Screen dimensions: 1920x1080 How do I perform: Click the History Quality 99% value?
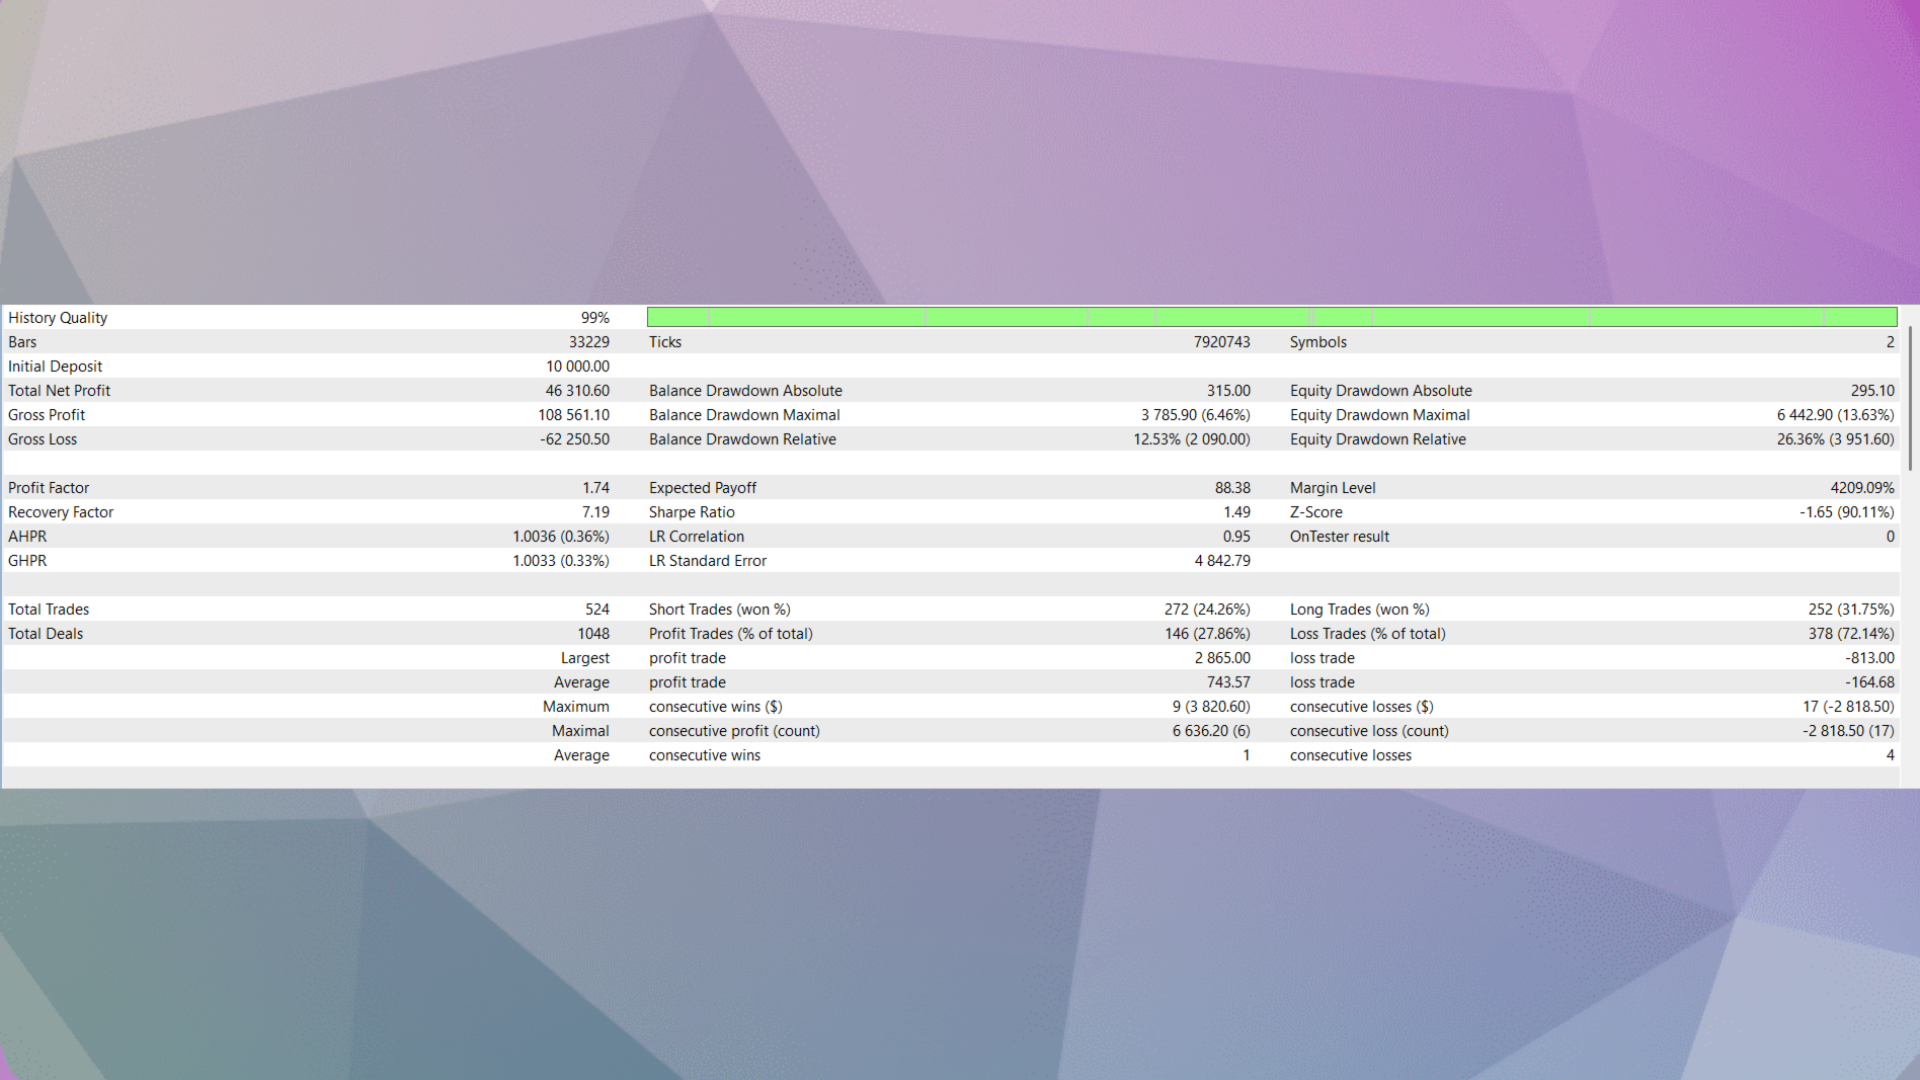tap(595, 318)
